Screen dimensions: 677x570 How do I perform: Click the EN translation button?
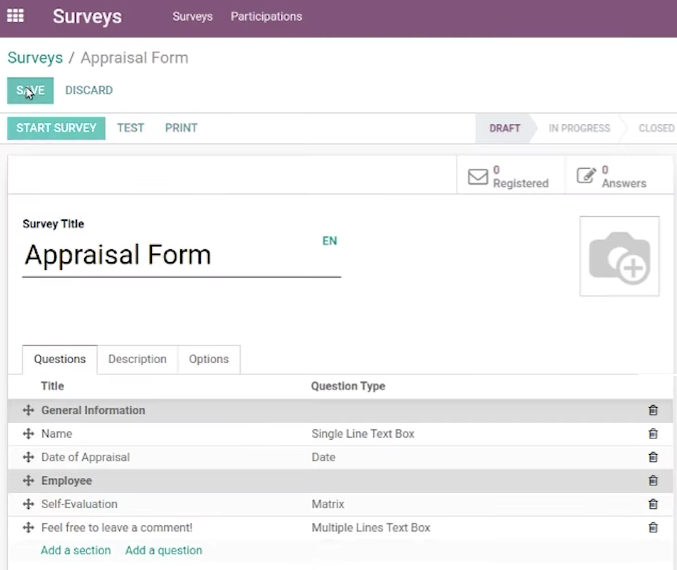coord(329,241)
